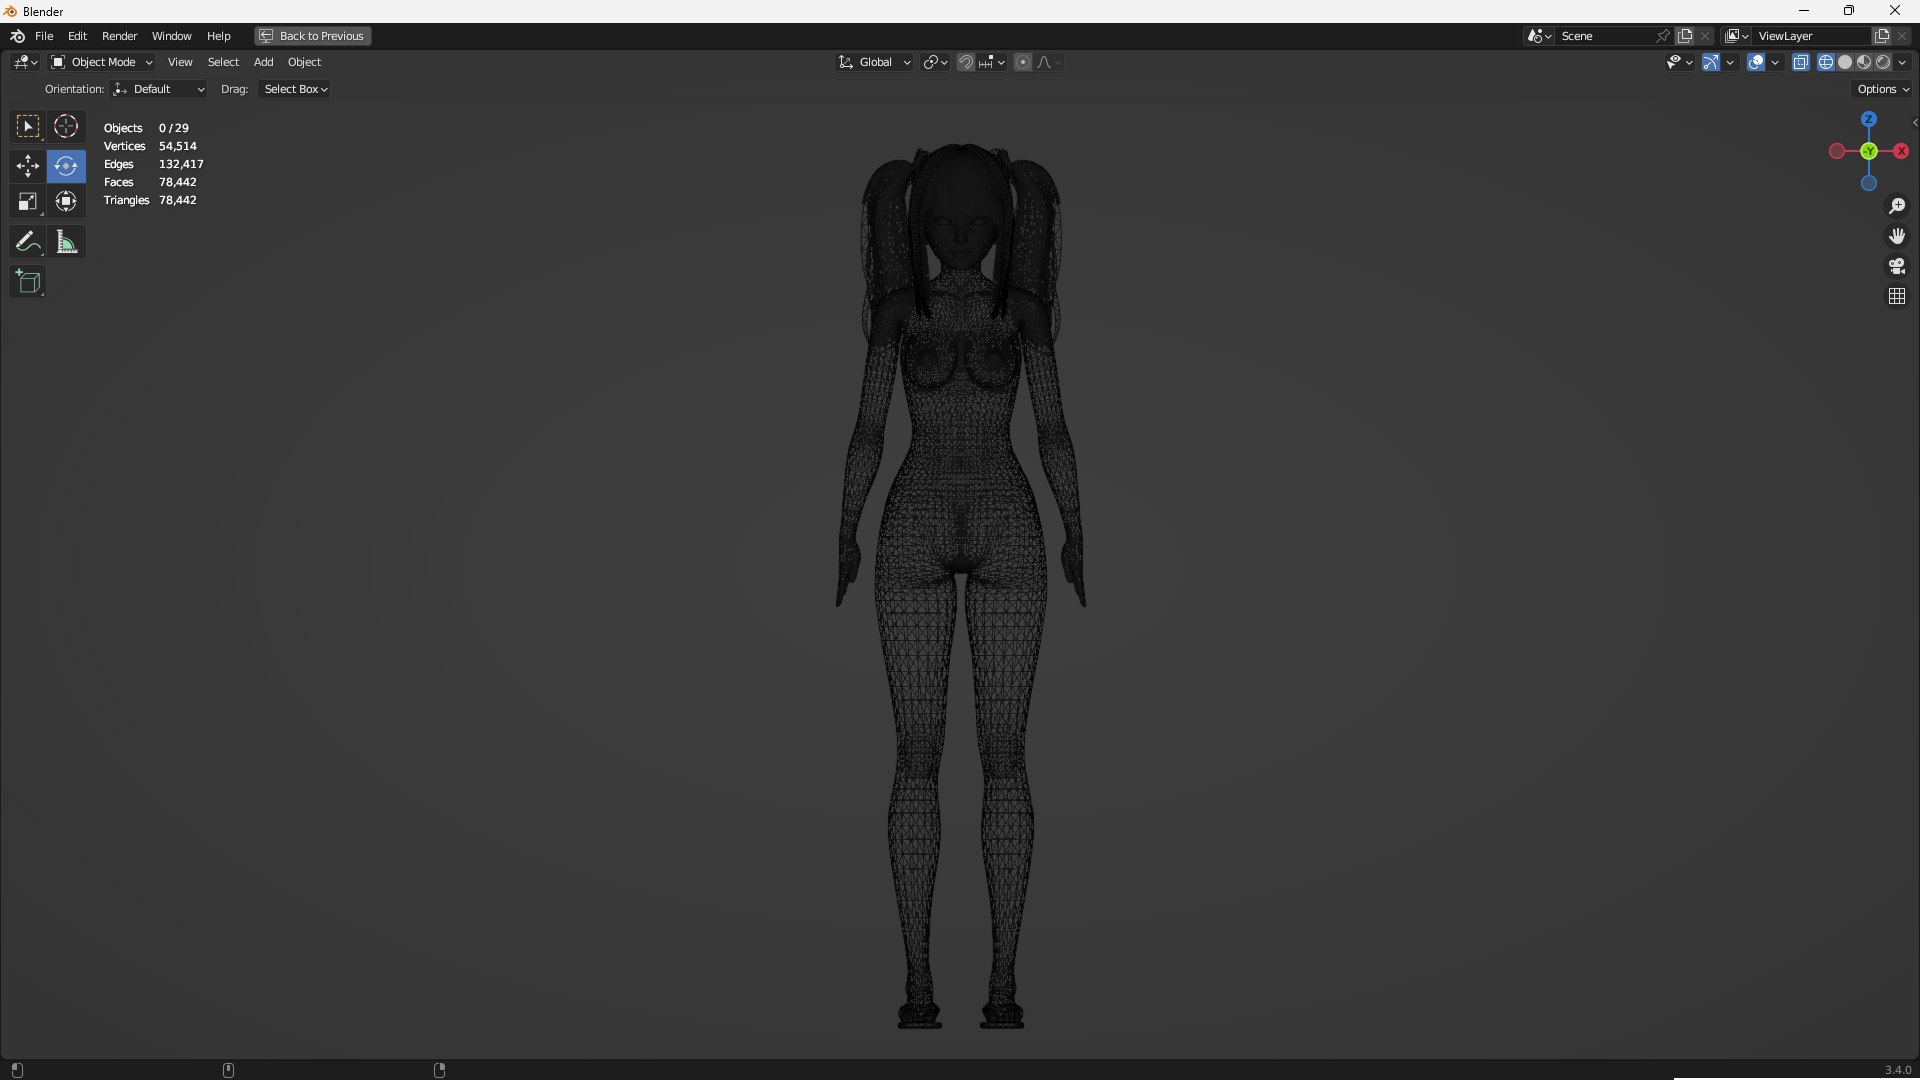Viewport: 1920px width, 1080px height.
Task: Activate the Rotate tool
Action: [x=66, y=165]
